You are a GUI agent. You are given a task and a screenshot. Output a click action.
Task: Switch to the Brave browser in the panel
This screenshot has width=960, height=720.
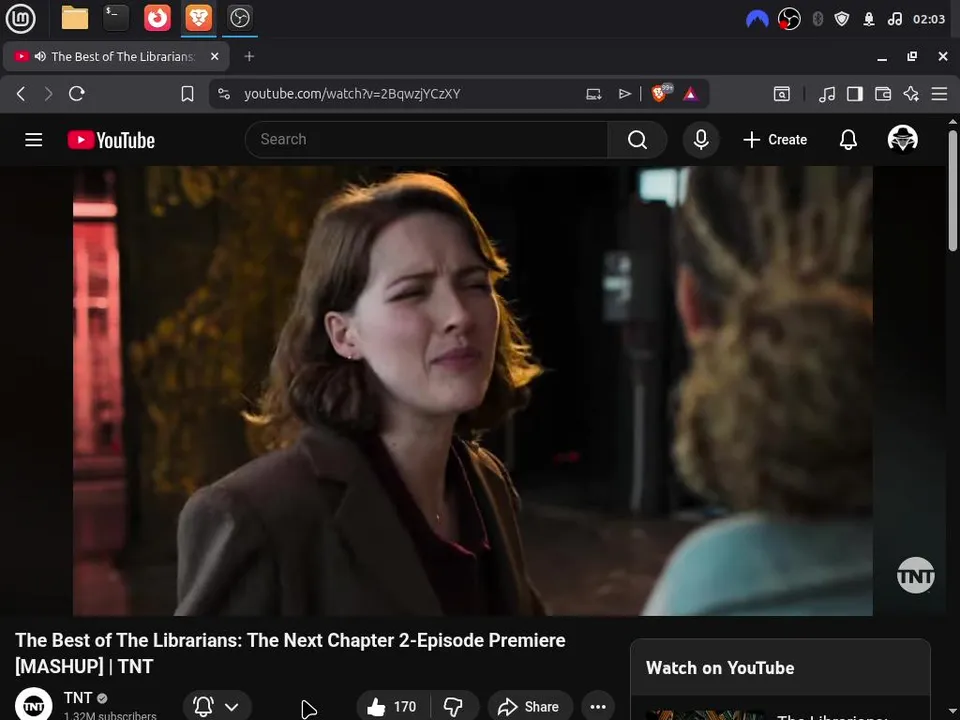click(198, 18)
